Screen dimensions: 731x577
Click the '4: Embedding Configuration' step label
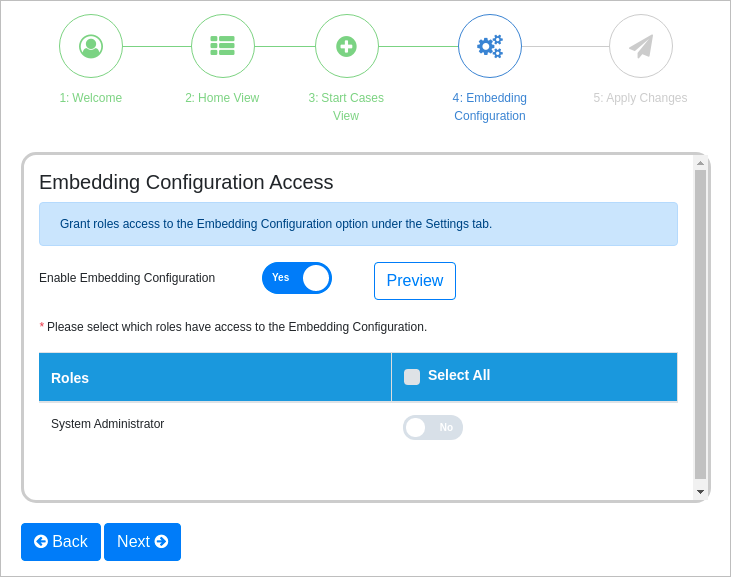pos(489,106)
